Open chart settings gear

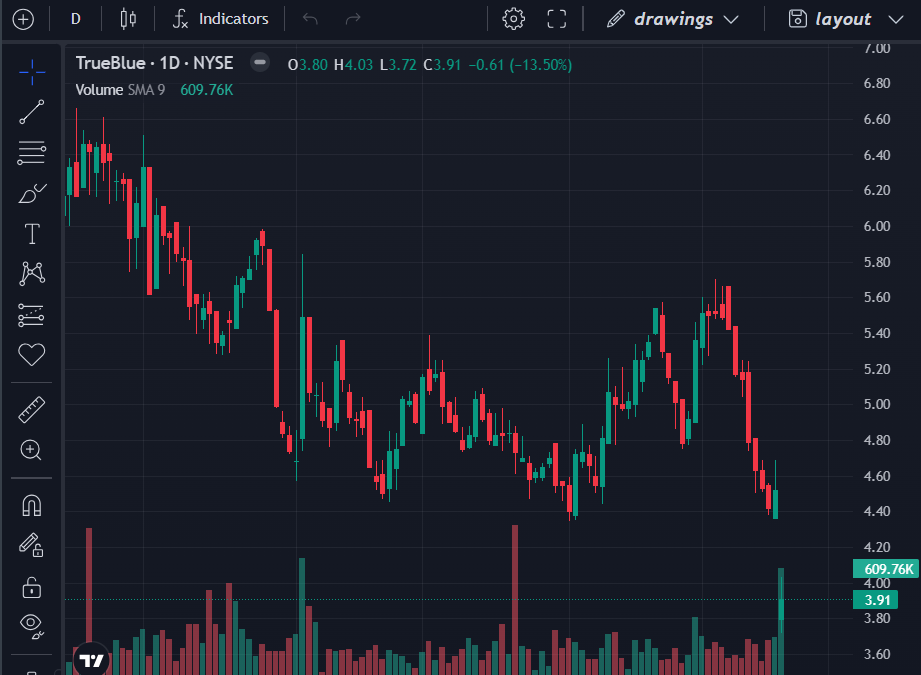pyautogui.click(x=513, y=19)
